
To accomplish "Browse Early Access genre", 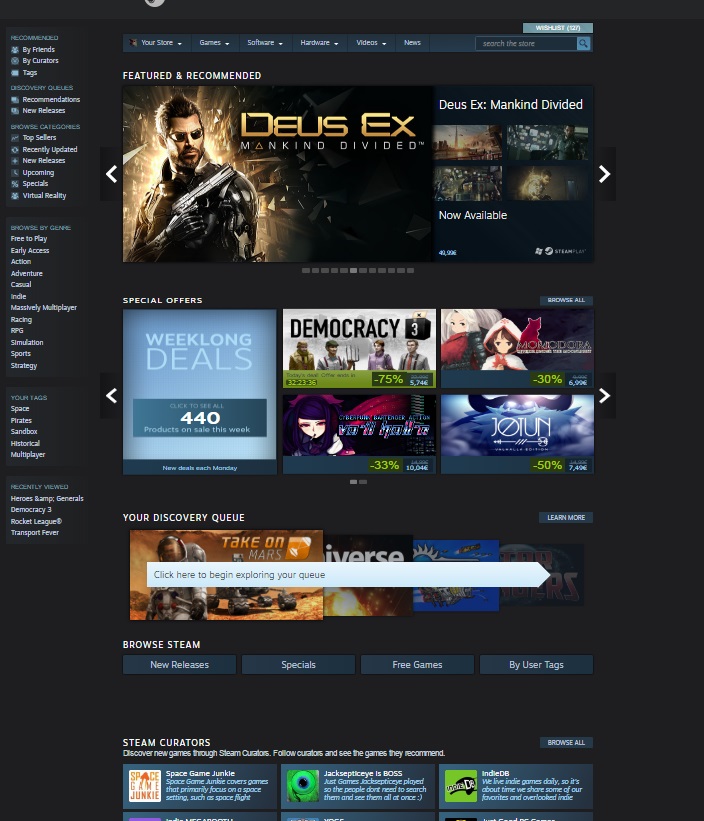I will [x=30, y=251].
